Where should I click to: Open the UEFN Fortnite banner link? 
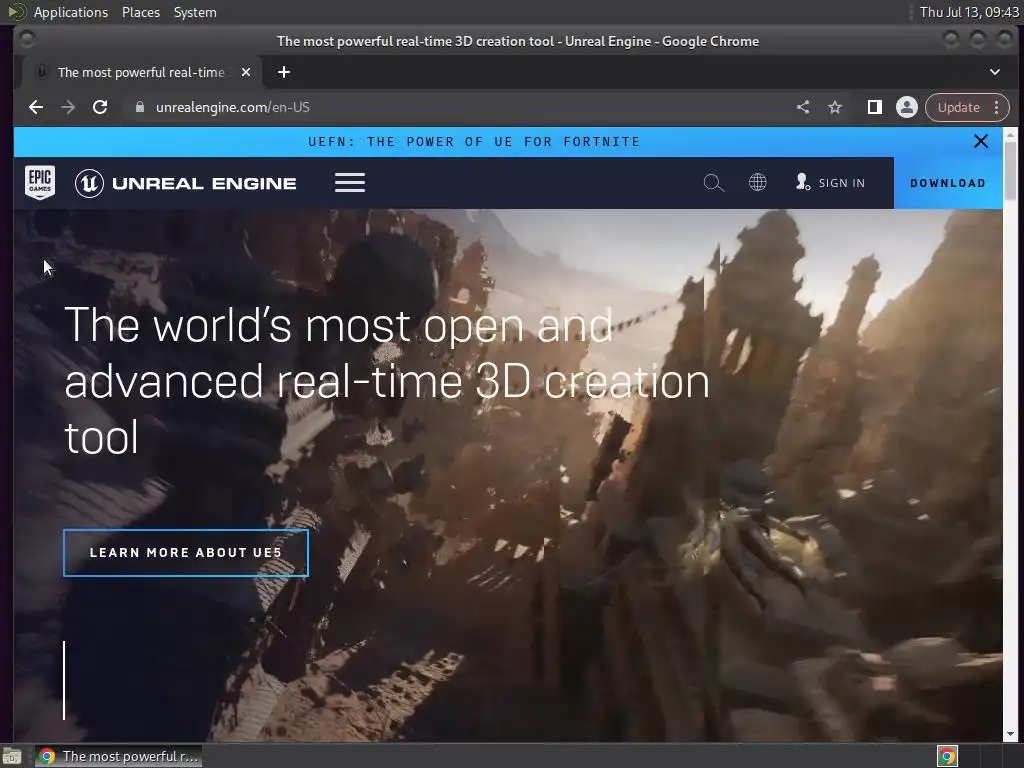coord(474,142)
